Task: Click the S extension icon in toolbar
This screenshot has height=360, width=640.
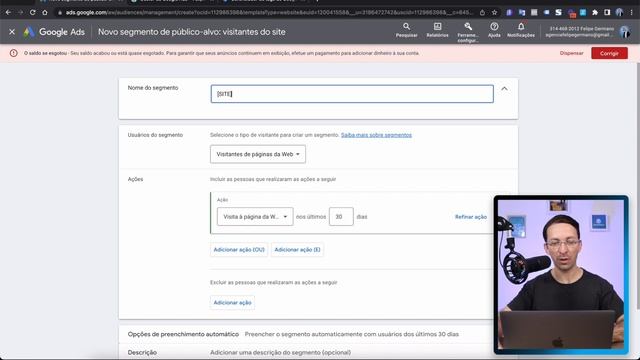Action: click(x=558, y=13)
